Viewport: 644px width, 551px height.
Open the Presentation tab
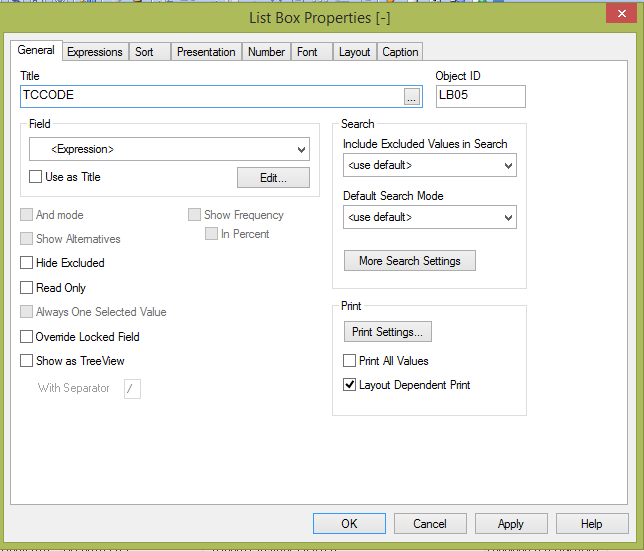coord(206,52)
